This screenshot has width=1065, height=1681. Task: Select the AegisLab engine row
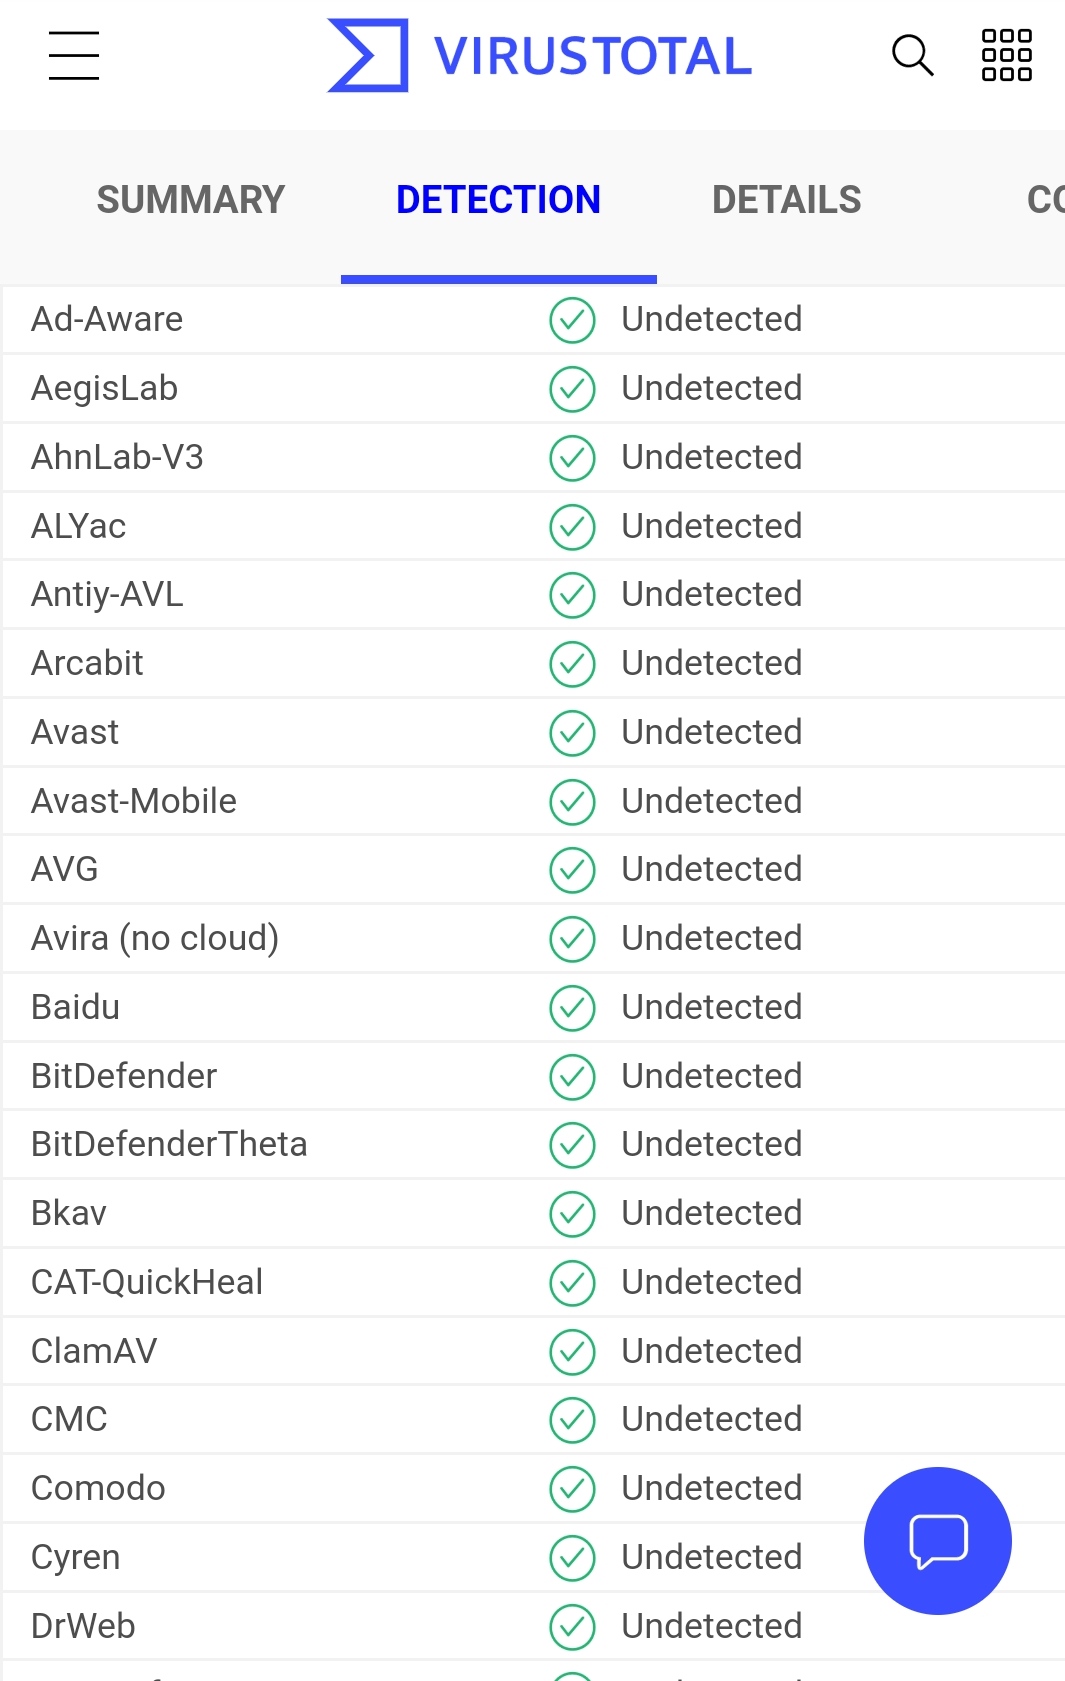[x=105, y=388]
